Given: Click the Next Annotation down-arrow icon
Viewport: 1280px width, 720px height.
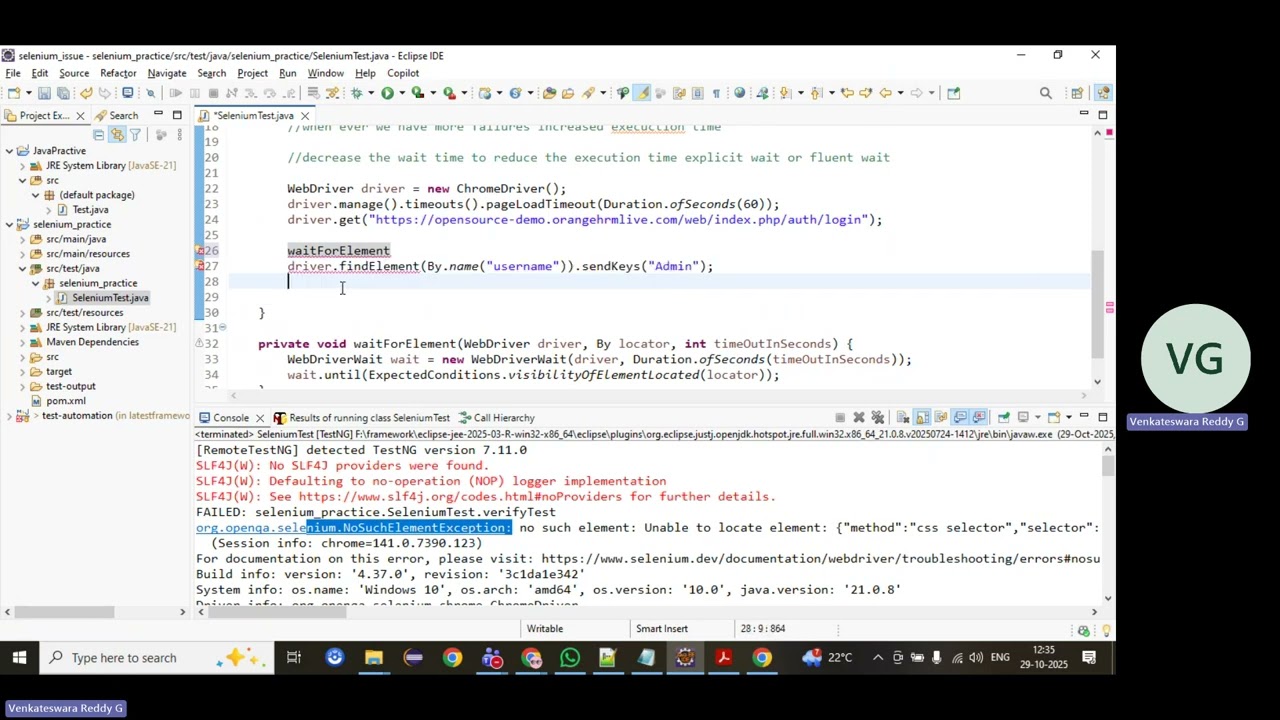Looking at the screenshot, I should click(785, 93).
